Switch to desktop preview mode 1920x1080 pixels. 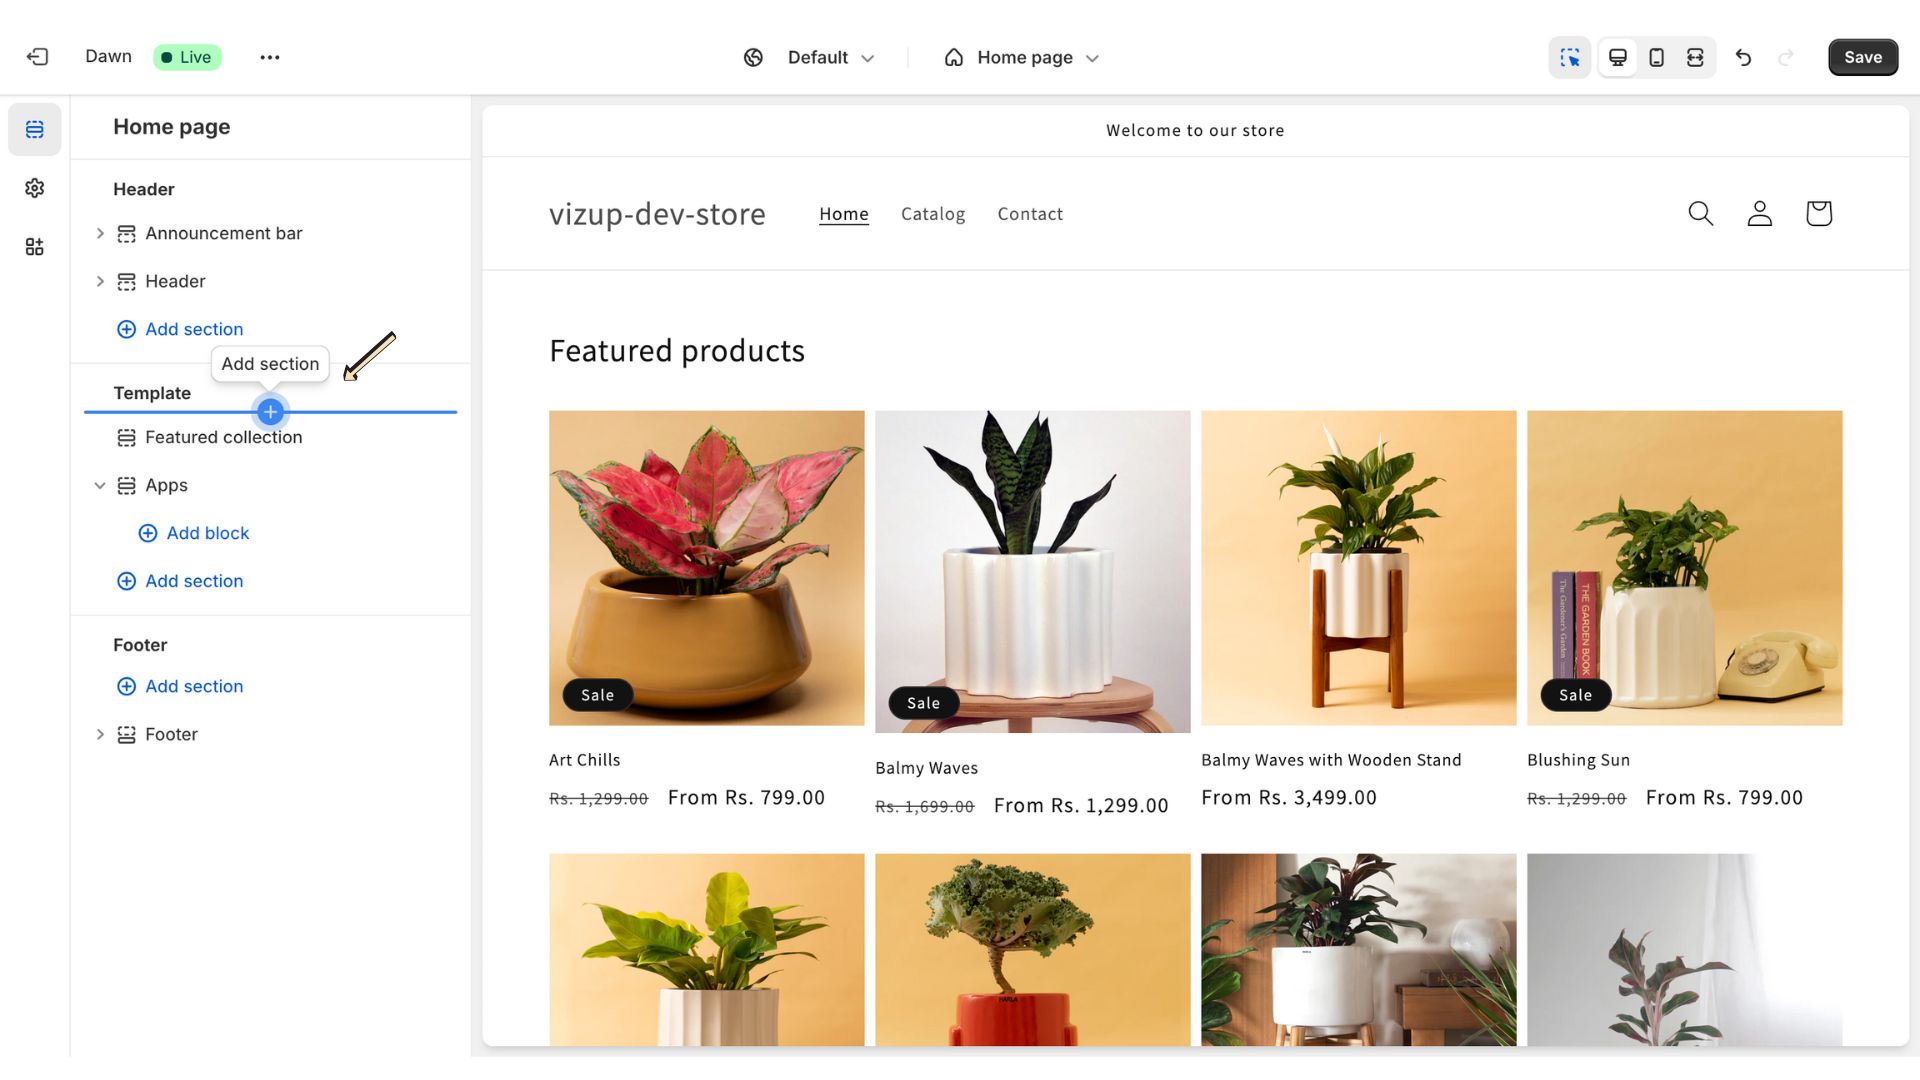(x=1617, y=57)
